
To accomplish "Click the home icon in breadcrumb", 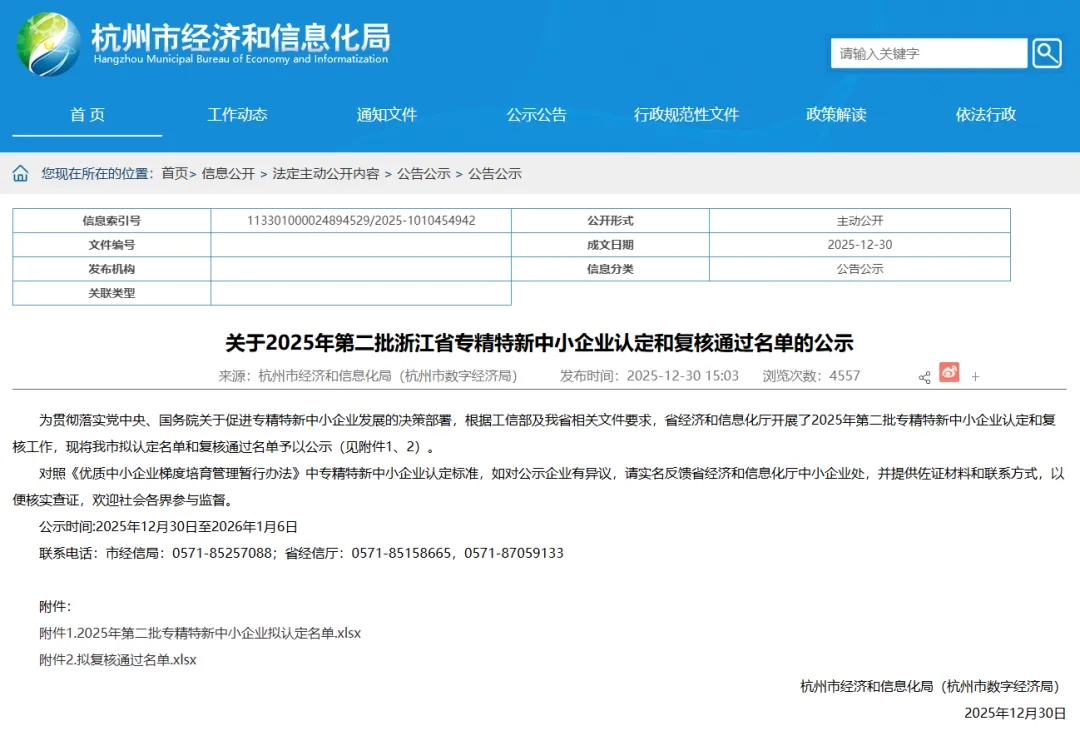I will [20, 174].
